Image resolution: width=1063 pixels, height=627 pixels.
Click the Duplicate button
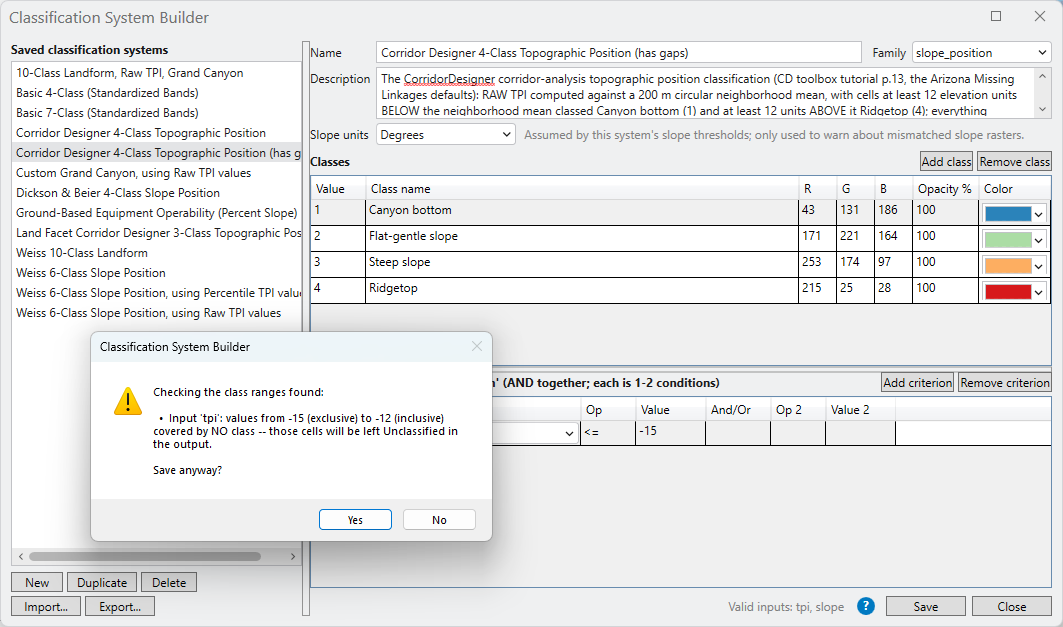pos(102,582)
